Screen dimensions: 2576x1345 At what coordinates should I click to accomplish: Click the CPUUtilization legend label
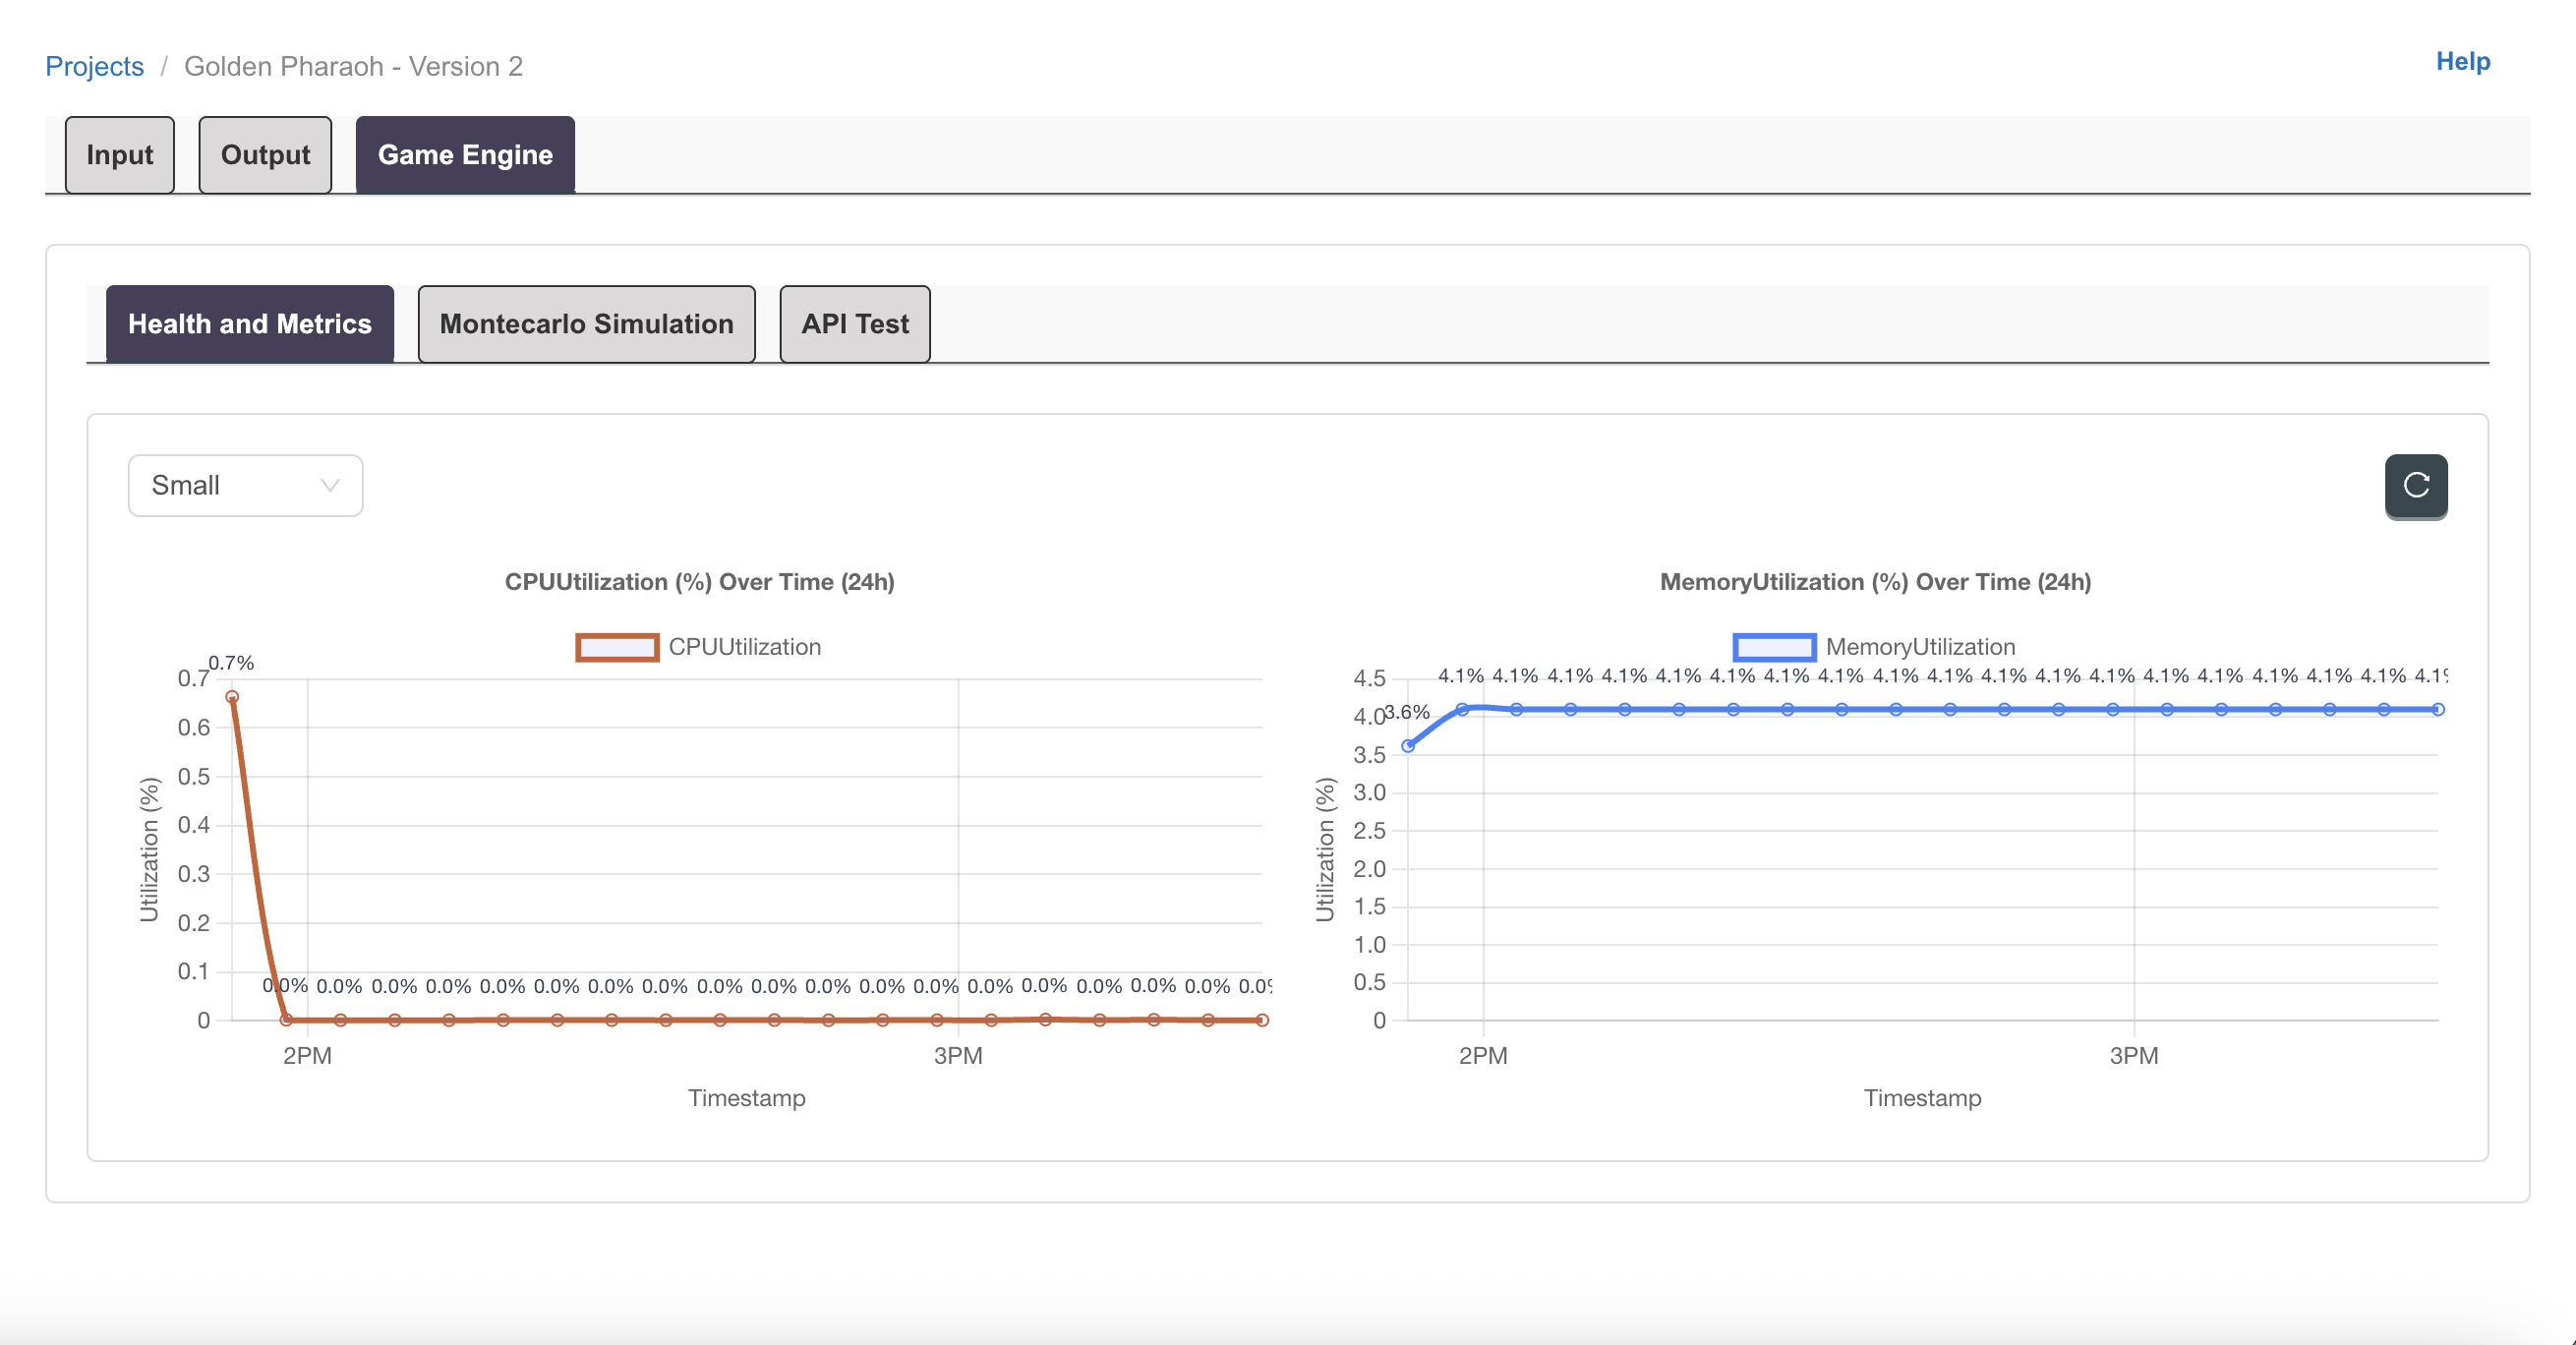coord(745,647)
